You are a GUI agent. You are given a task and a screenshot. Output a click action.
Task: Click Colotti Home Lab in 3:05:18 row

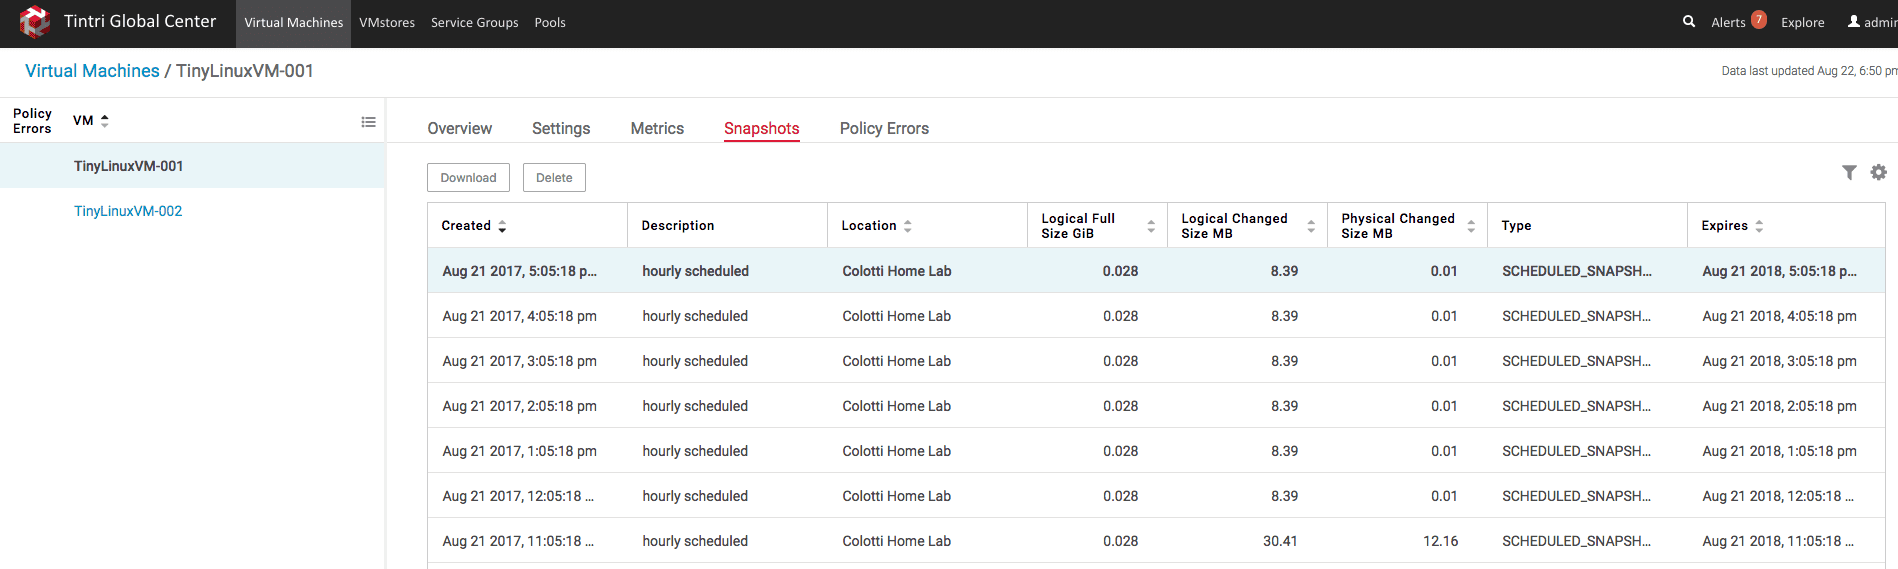click(896, 361)
